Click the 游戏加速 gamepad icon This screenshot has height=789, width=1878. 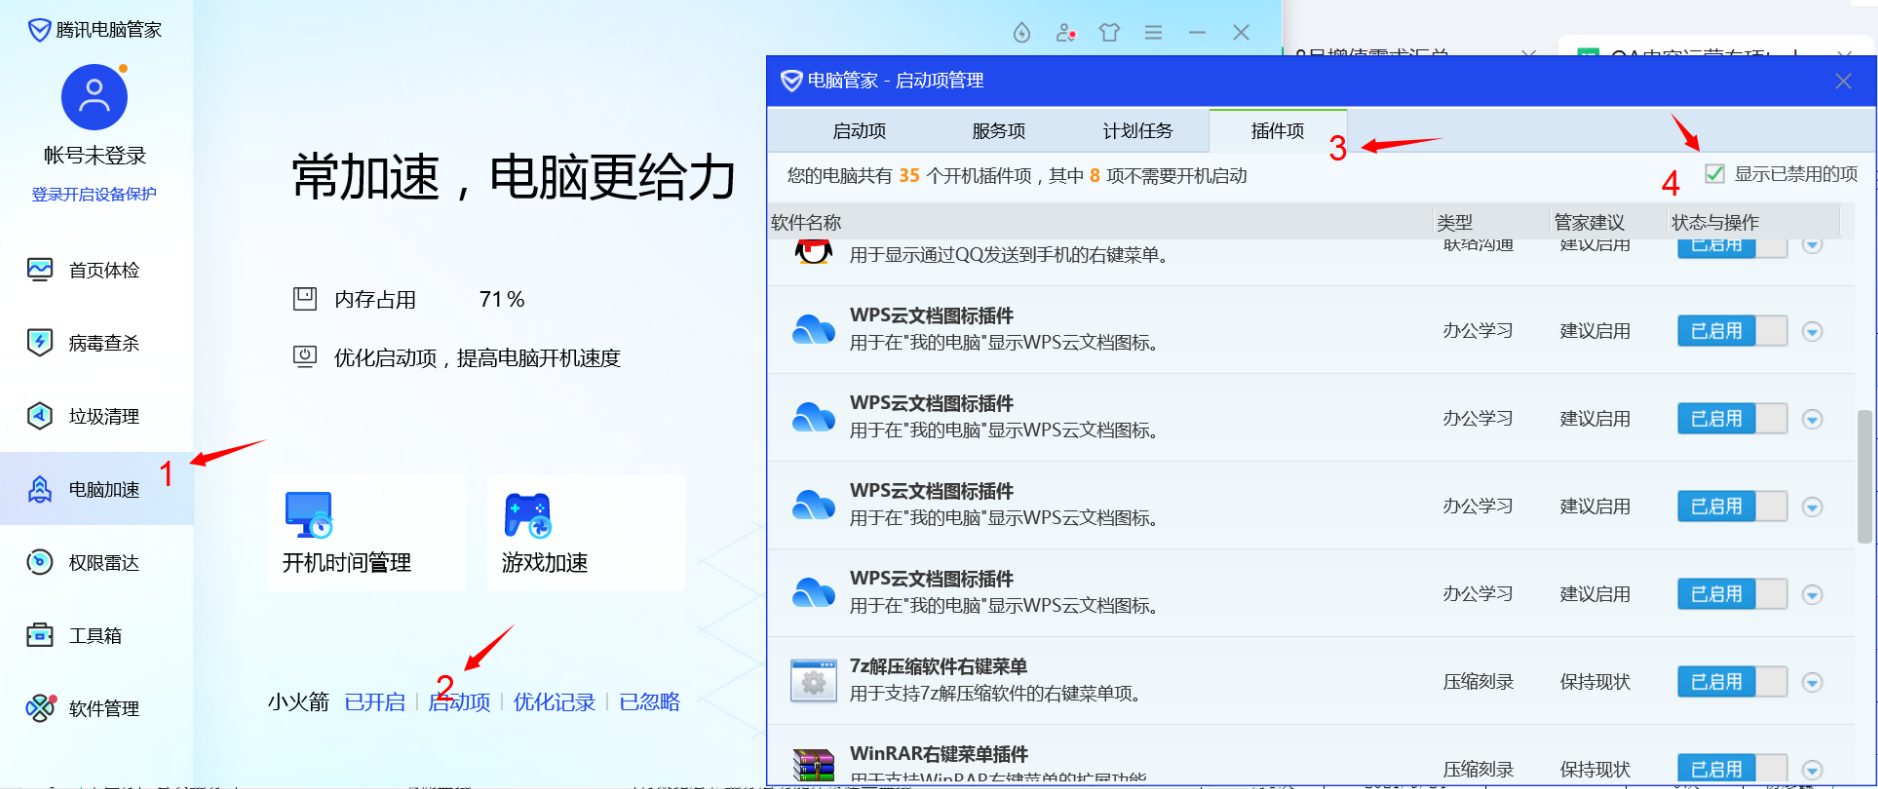pyautogui.click(x=527, y=515)
